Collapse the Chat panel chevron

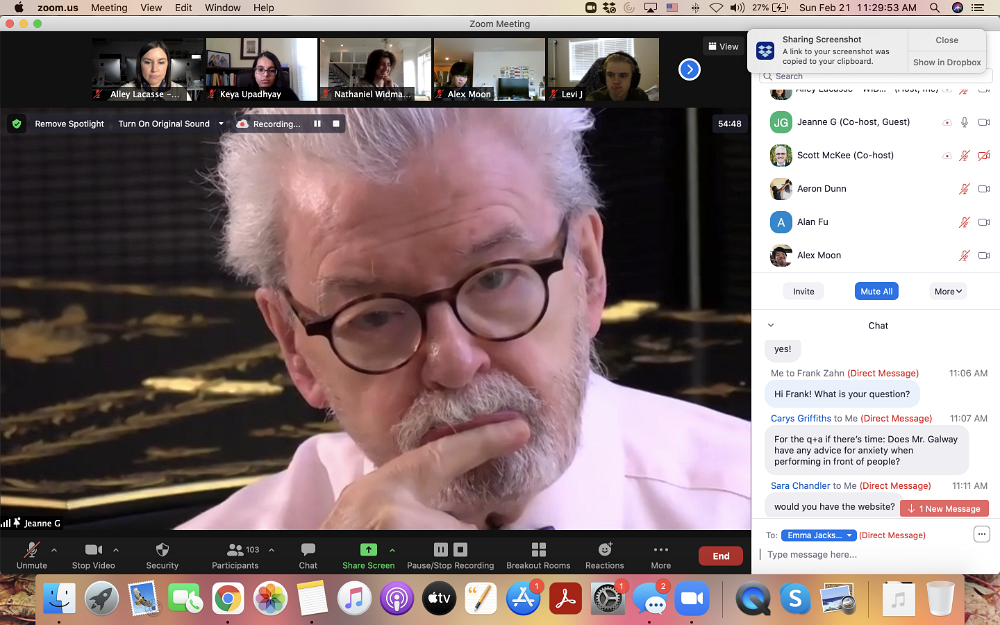(770, 325)
